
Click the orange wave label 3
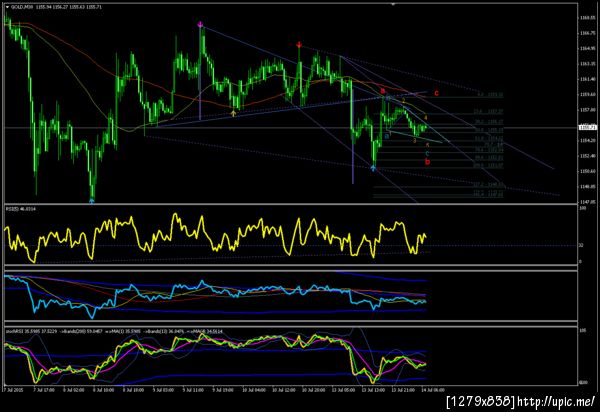pos(414,141)
